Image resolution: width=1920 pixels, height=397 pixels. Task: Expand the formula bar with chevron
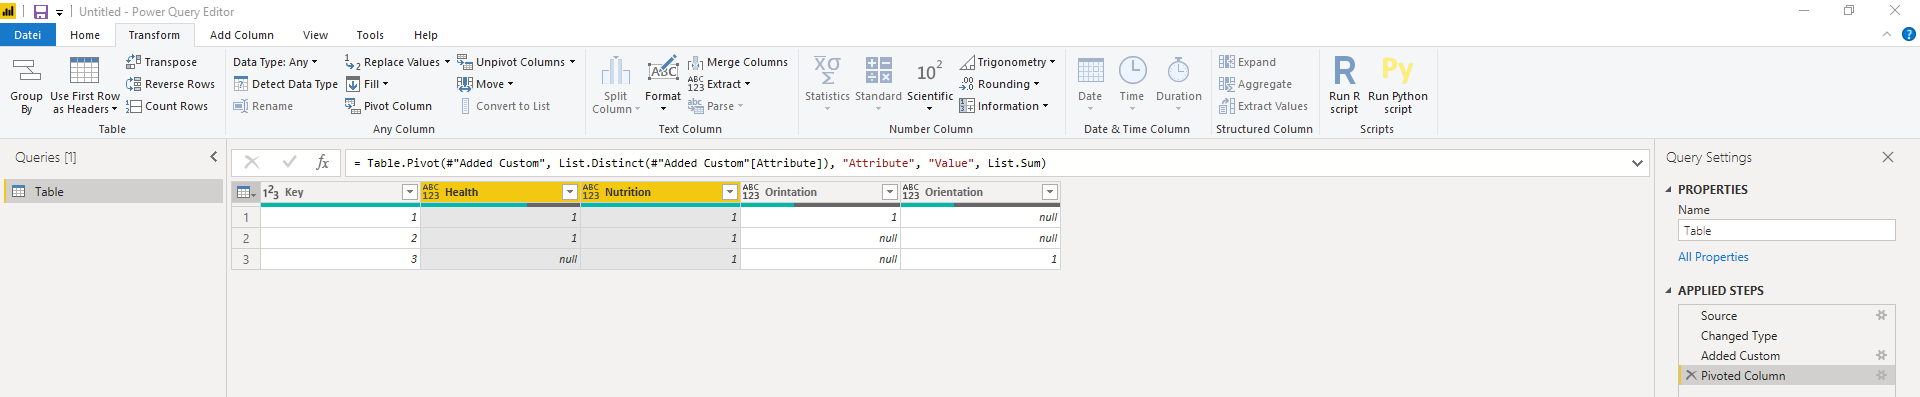pos(1637,163)
